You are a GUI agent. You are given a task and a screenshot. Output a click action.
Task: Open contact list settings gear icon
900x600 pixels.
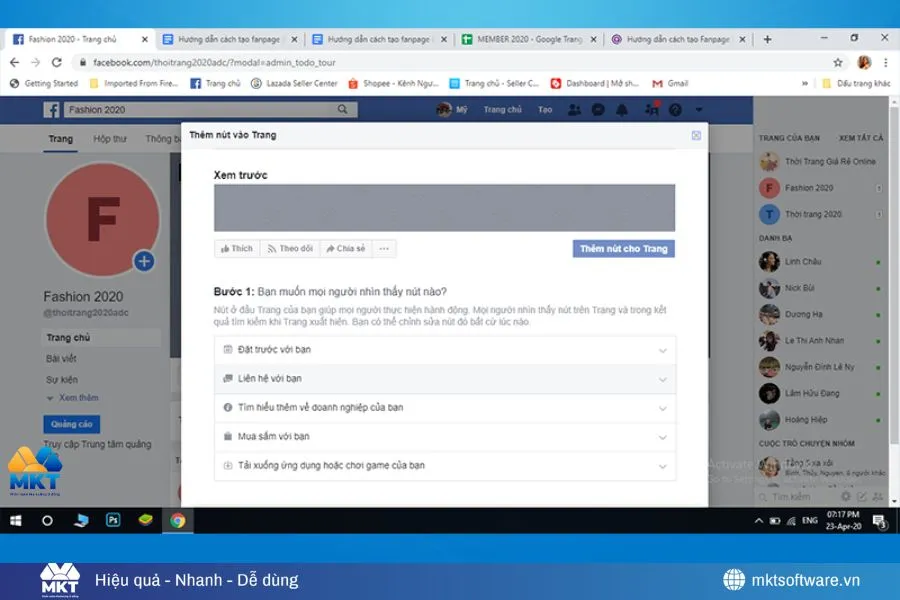(845, 496)
